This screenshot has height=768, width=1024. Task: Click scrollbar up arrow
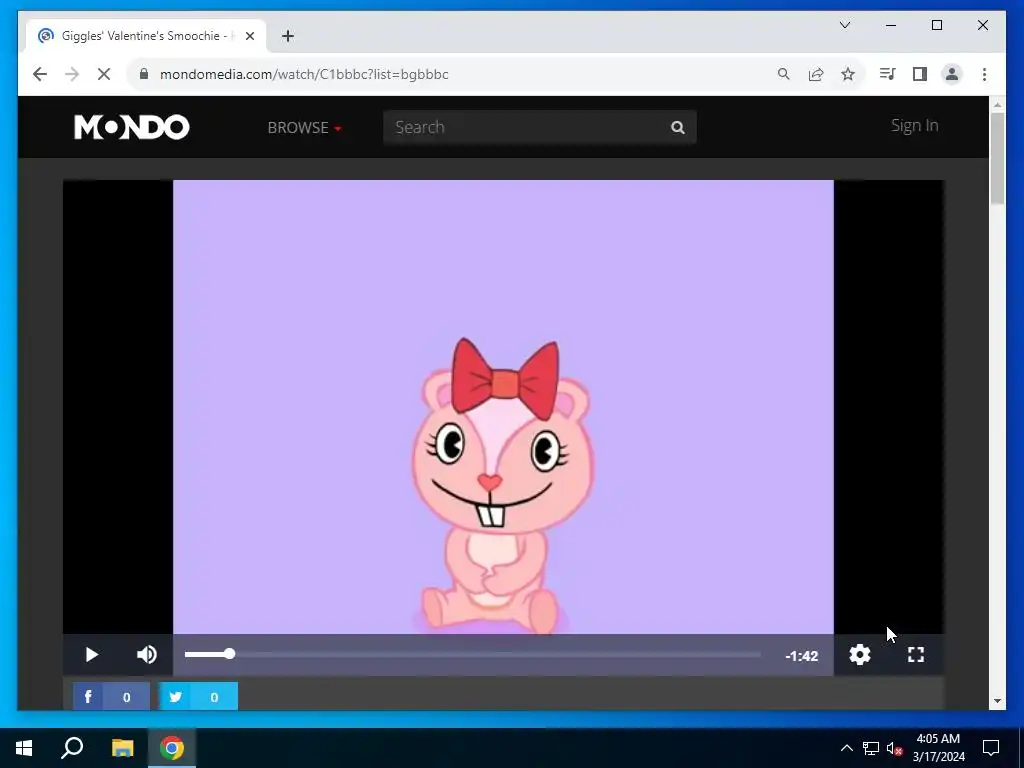(997, 104)
